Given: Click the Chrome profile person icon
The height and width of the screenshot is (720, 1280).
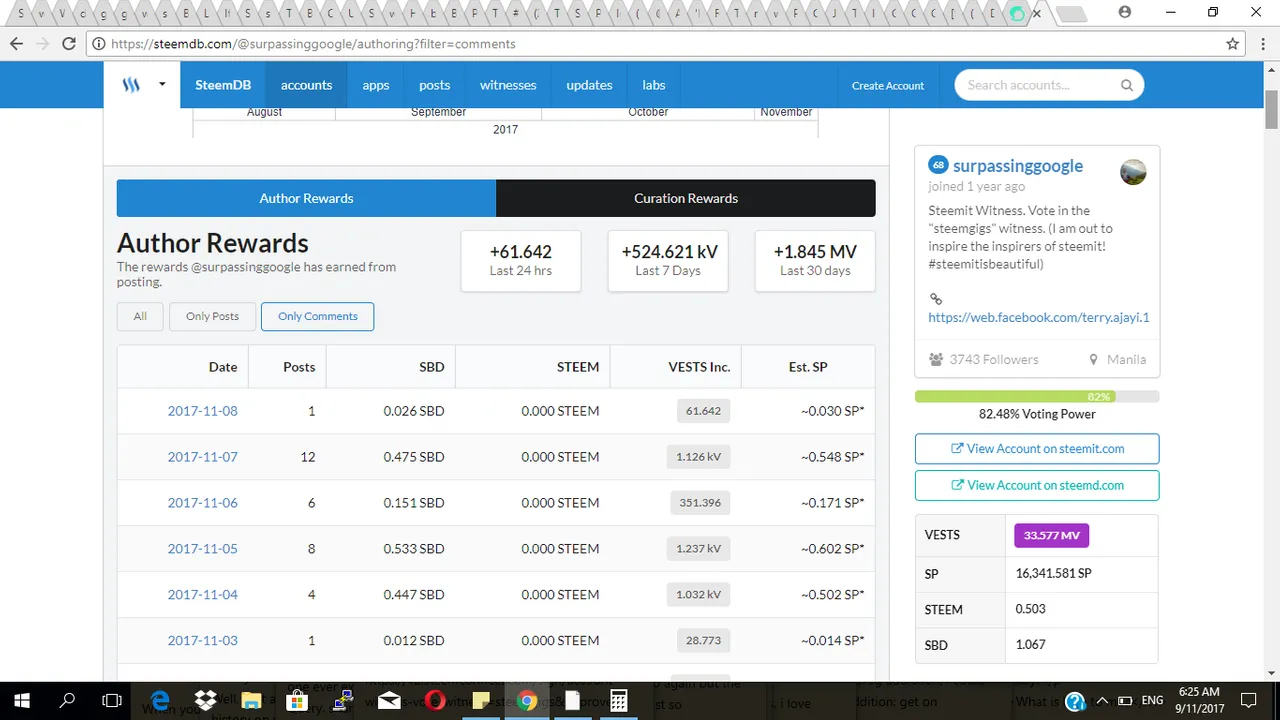Looking at the screenshot, I should pos(1126,12).
